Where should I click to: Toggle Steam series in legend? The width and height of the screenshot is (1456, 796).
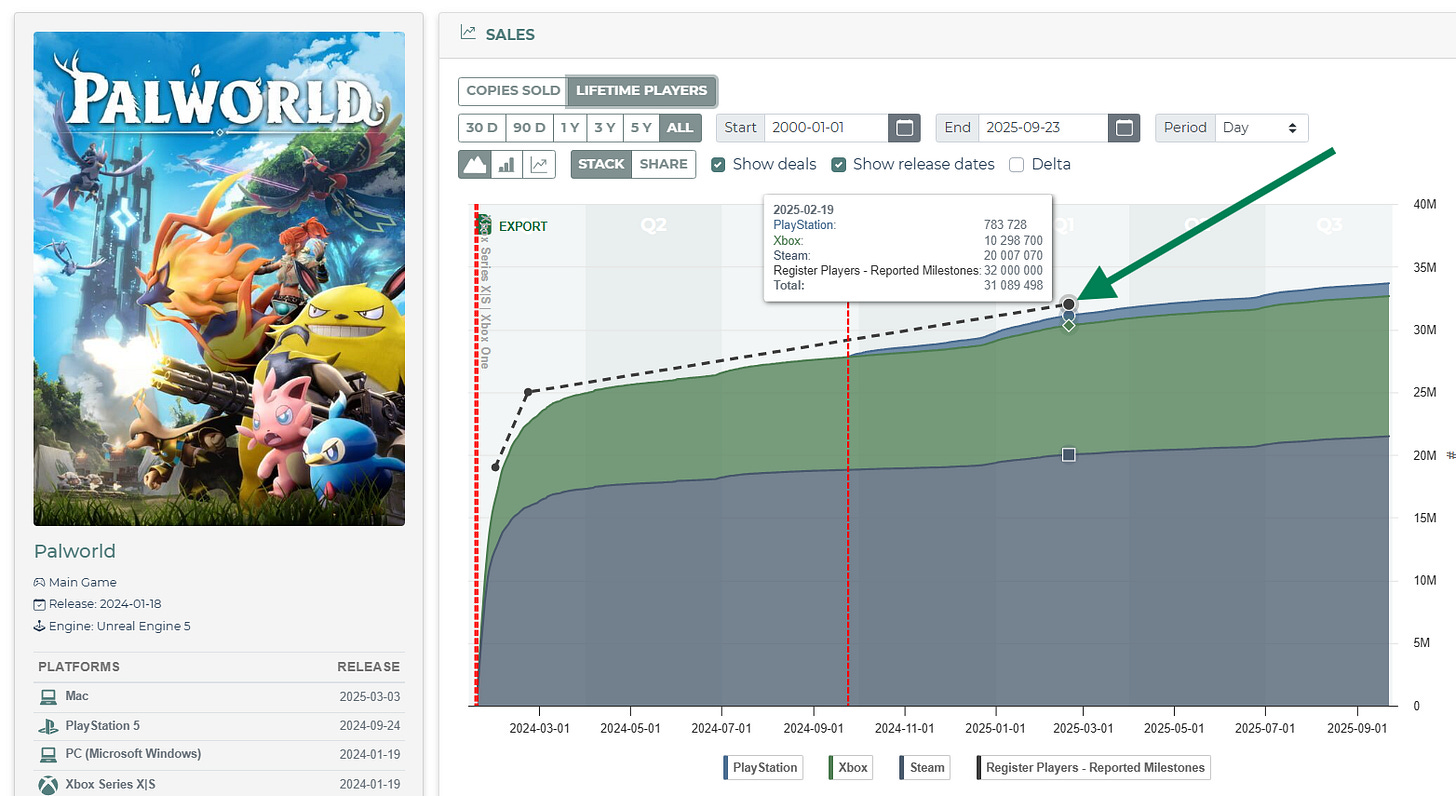coord(923,767)
